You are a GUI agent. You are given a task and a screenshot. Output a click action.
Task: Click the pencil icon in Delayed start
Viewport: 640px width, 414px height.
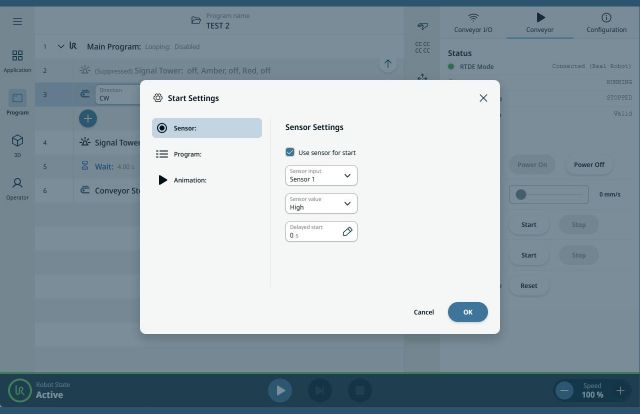(347, 231)
